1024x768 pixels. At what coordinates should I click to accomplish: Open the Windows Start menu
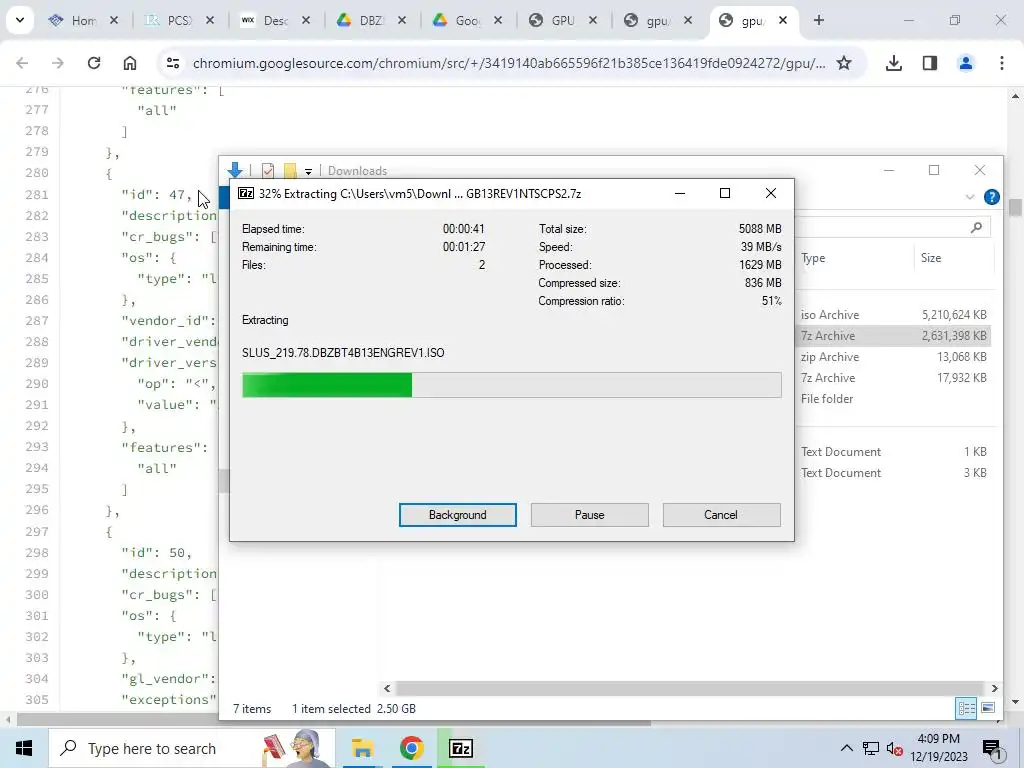[x=24, y=748]
